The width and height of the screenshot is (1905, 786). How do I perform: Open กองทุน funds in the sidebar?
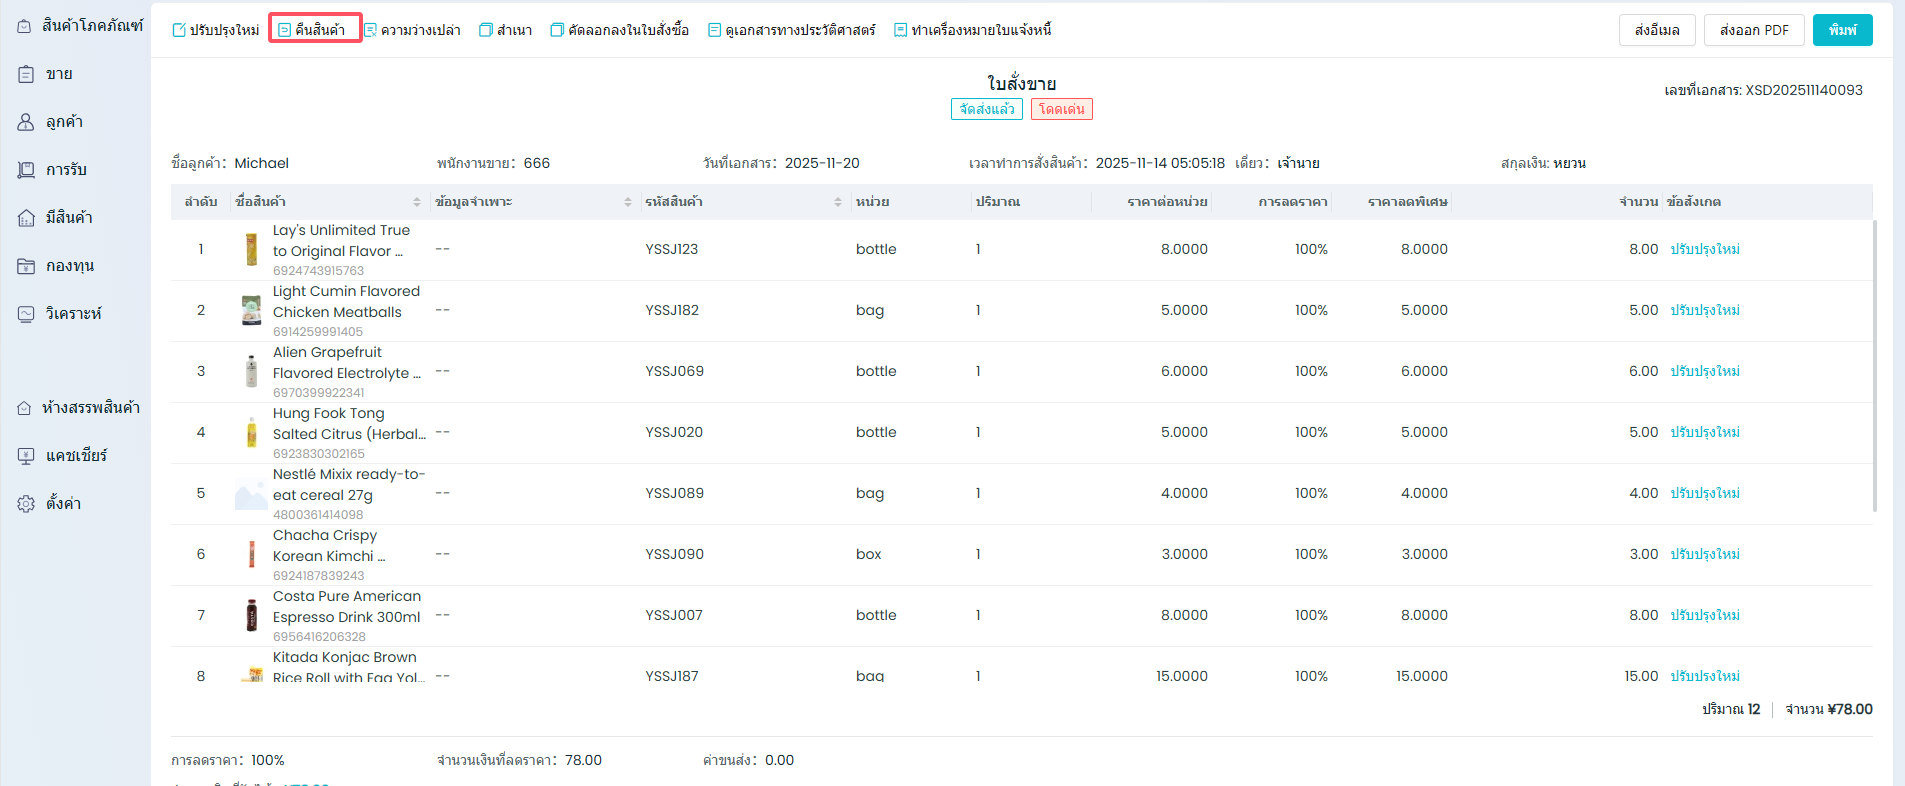pos(26,266)
